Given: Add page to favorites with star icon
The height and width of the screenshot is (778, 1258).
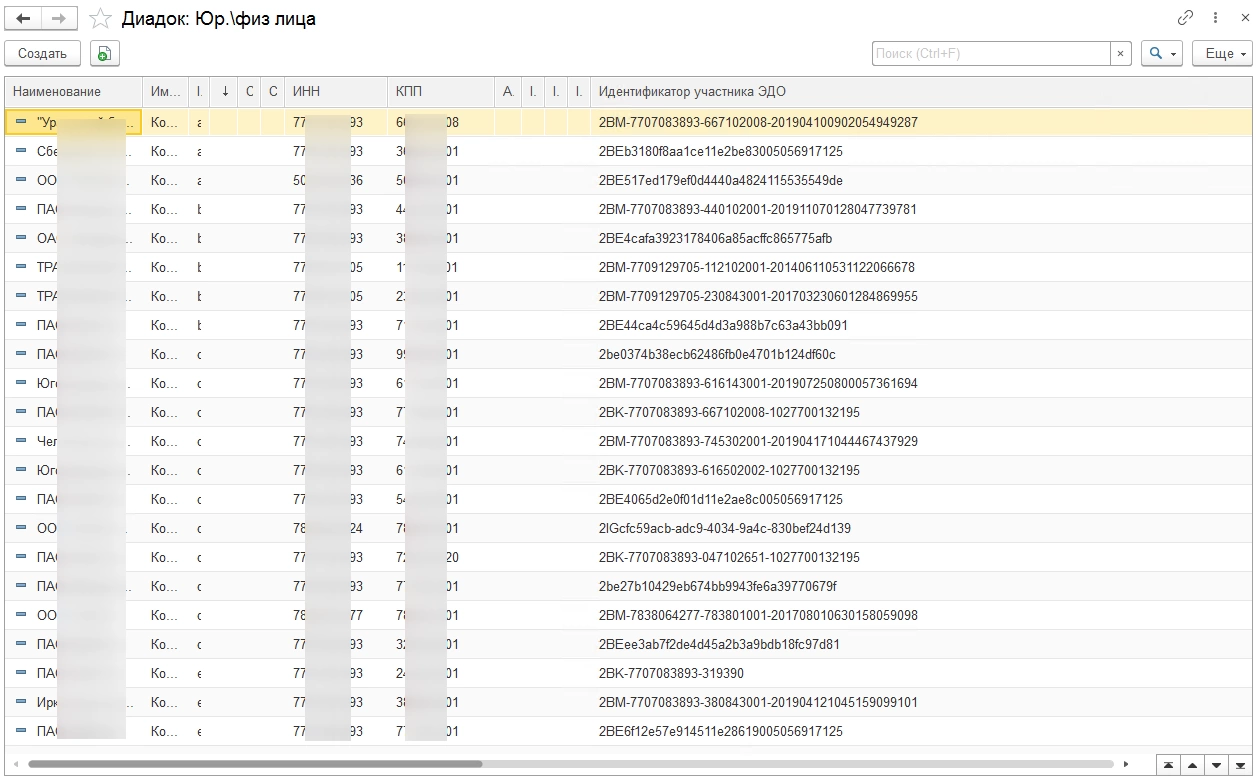Looking at the screenshot, I should click(x=100, y=18).
